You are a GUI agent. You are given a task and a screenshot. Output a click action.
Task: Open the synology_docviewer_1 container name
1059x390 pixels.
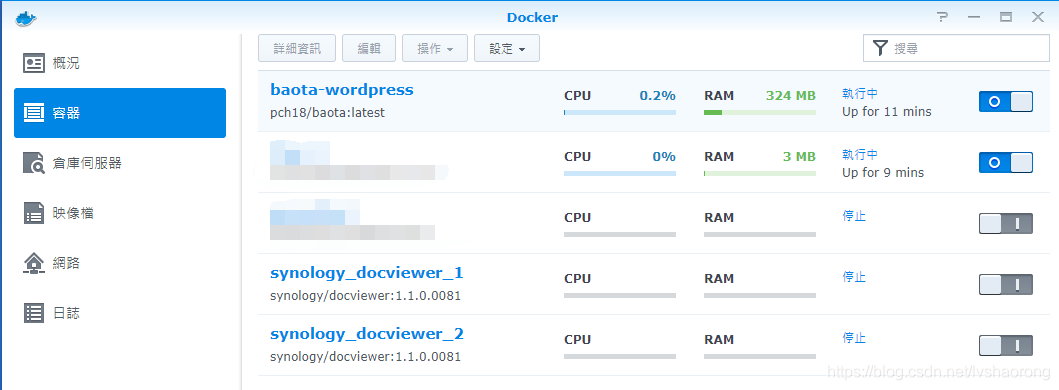coord(367,273)
